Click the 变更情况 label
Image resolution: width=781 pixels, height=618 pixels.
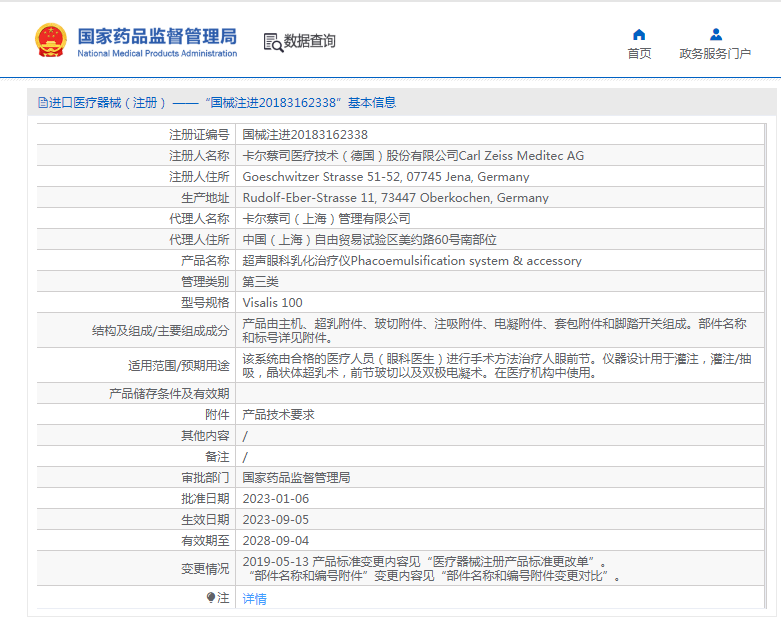pos(205,568)
